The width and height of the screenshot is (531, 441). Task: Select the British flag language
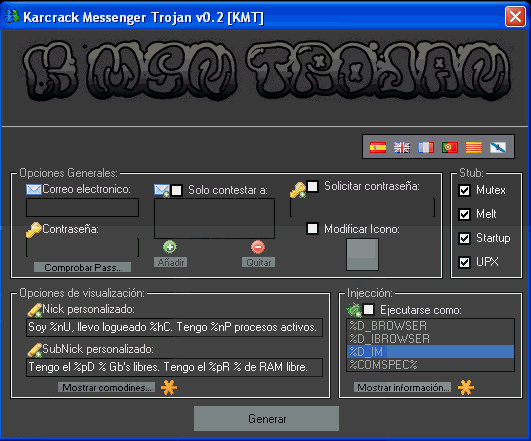(x=402, y=147)
